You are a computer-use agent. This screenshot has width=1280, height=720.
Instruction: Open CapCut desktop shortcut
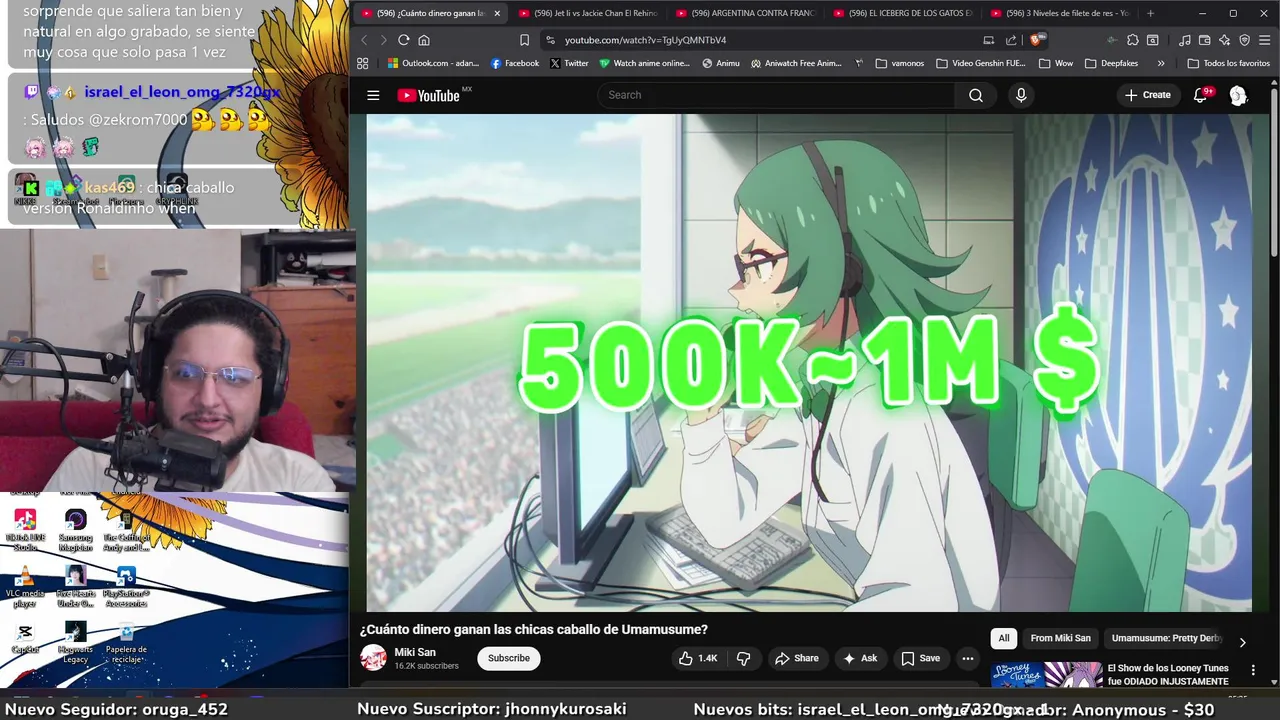[25, 638]
